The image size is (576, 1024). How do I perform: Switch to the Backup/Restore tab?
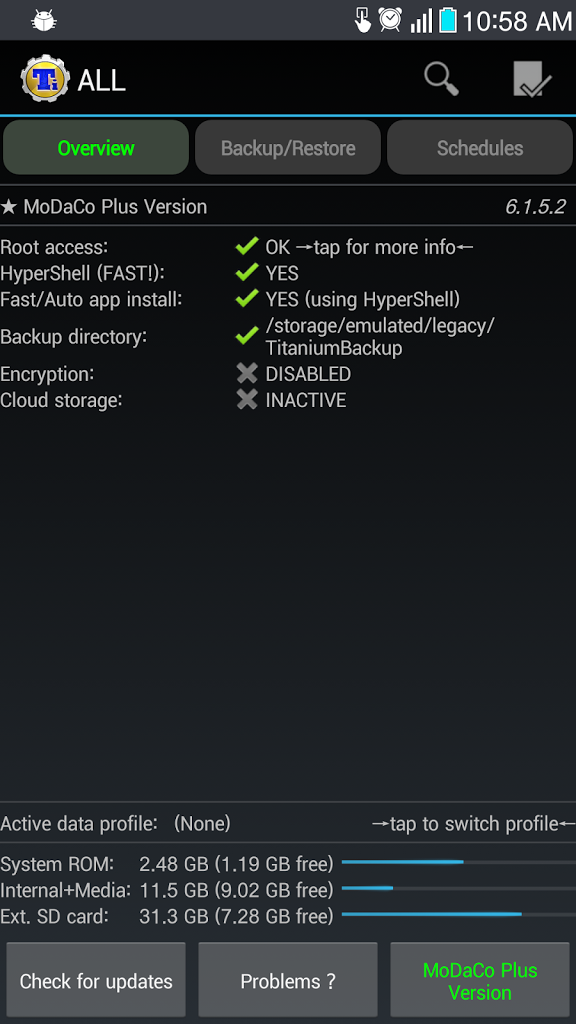[x=288, y=148]
